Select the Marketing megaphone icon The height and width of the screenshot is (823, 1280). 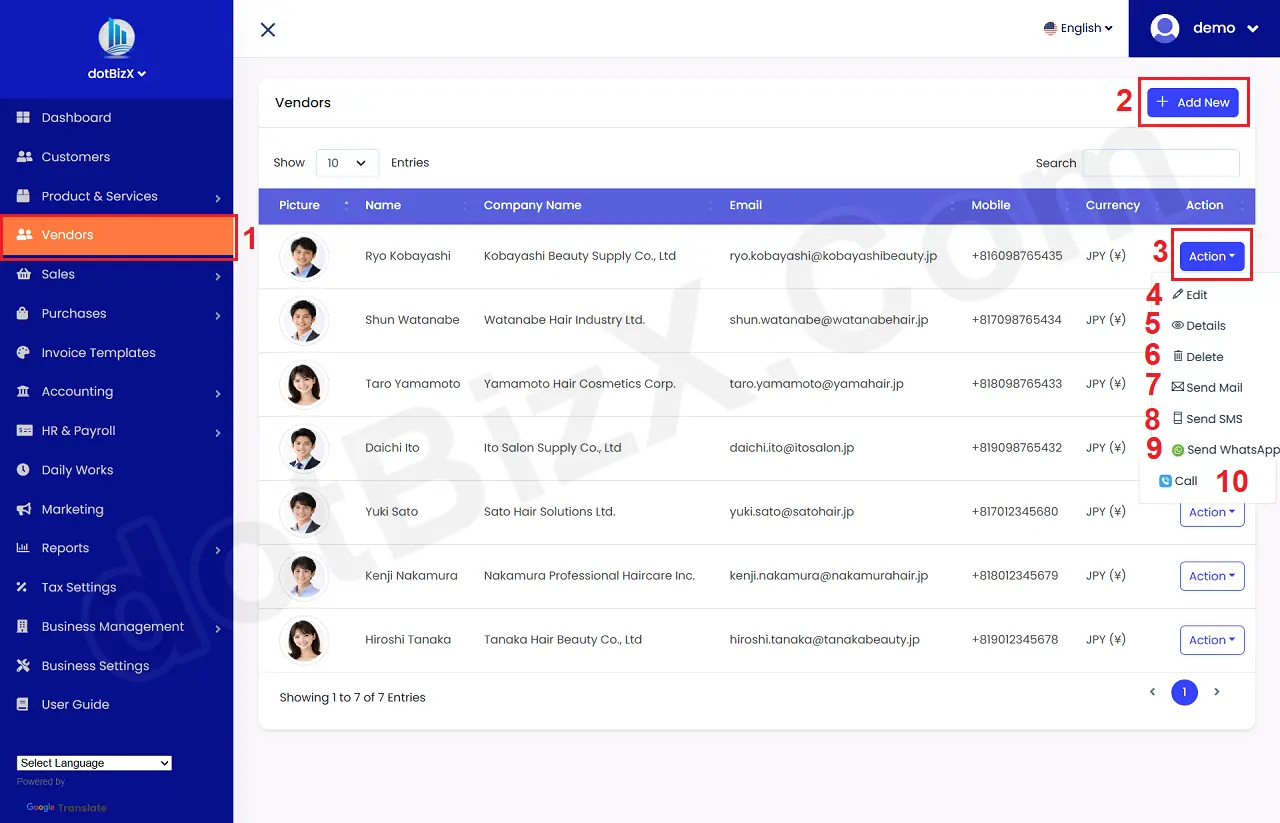click(22, 509)
